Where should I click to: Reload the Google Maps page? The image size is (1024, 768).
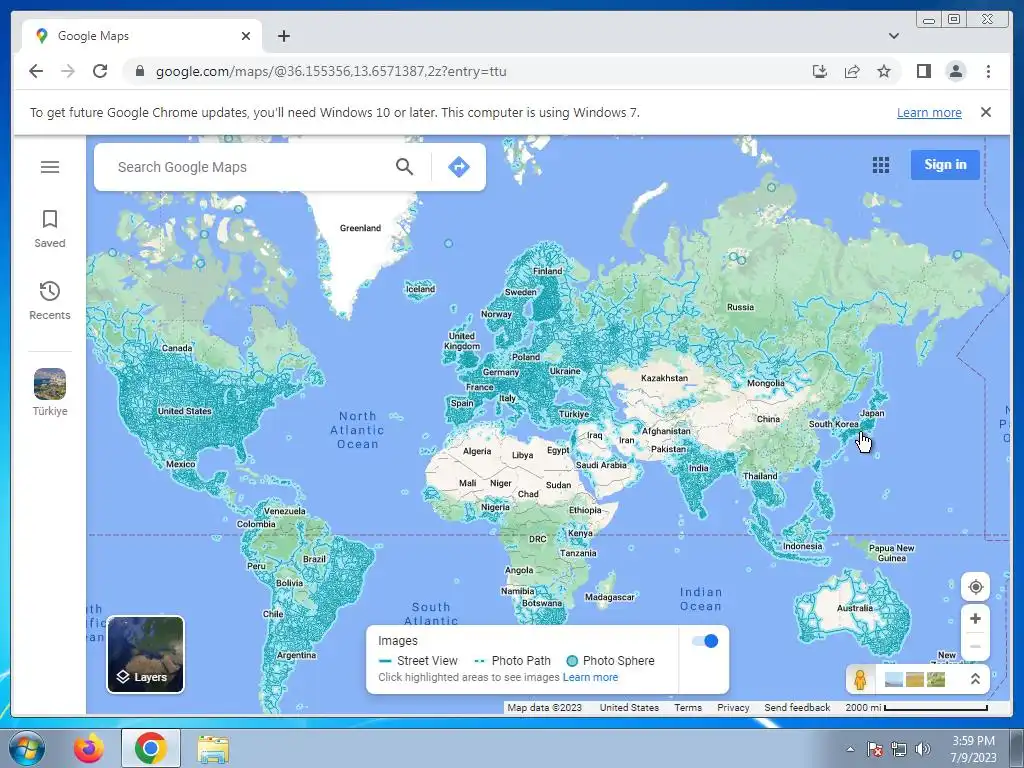point(100,71)
